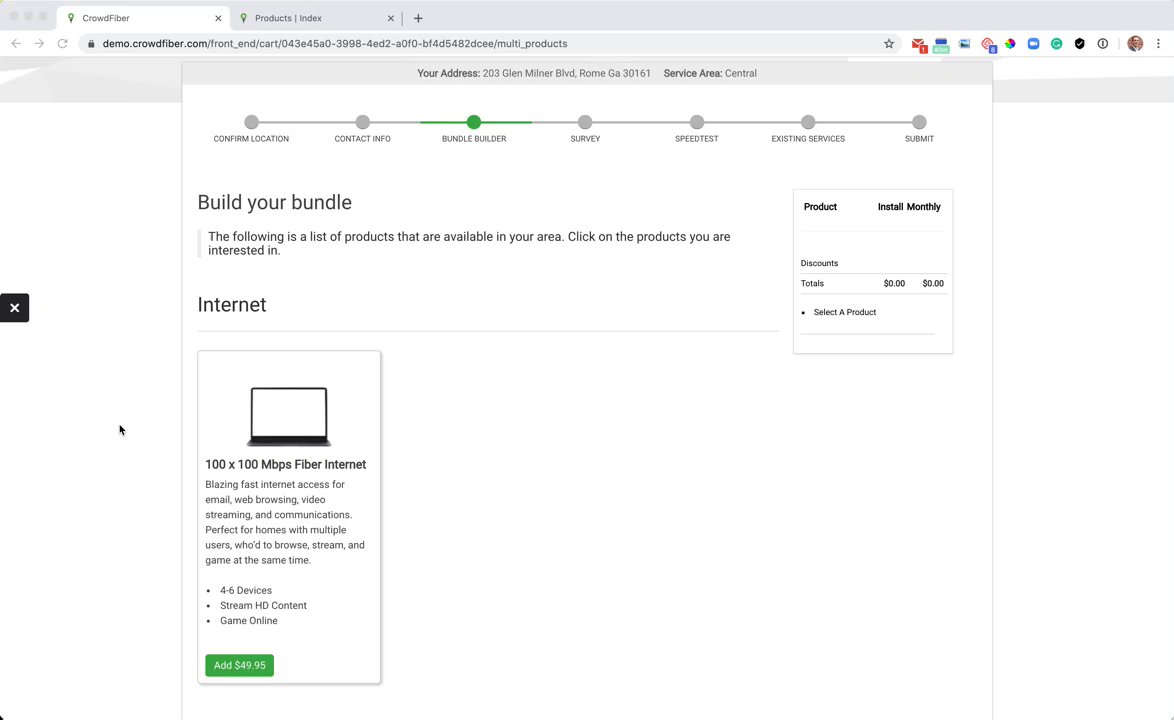Add the $49.95 fiber internet product
The height and width of the screenshot is (720, 1174).
tap(239, 665)
